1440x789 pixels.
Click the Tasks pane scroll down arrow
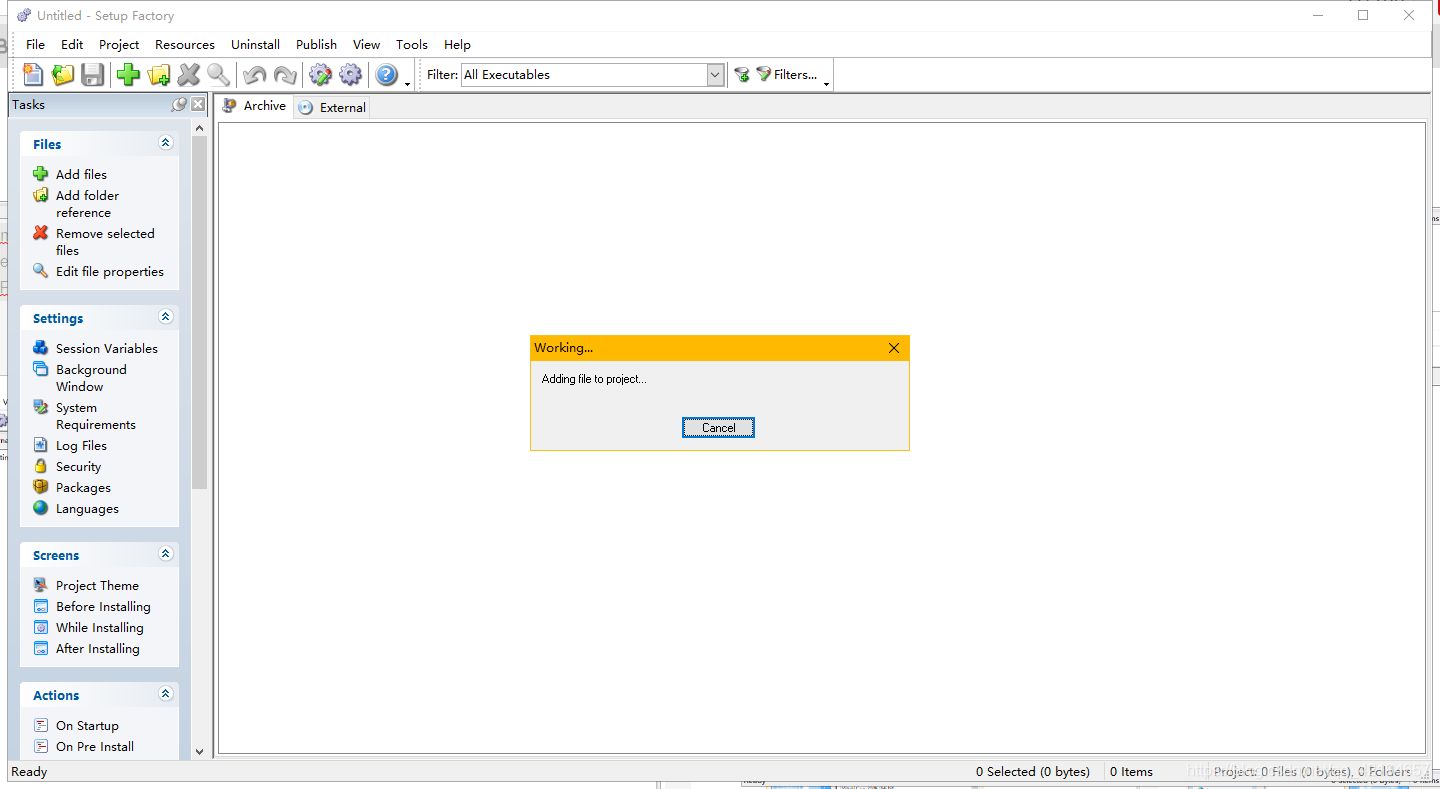[x=199, y=751]
